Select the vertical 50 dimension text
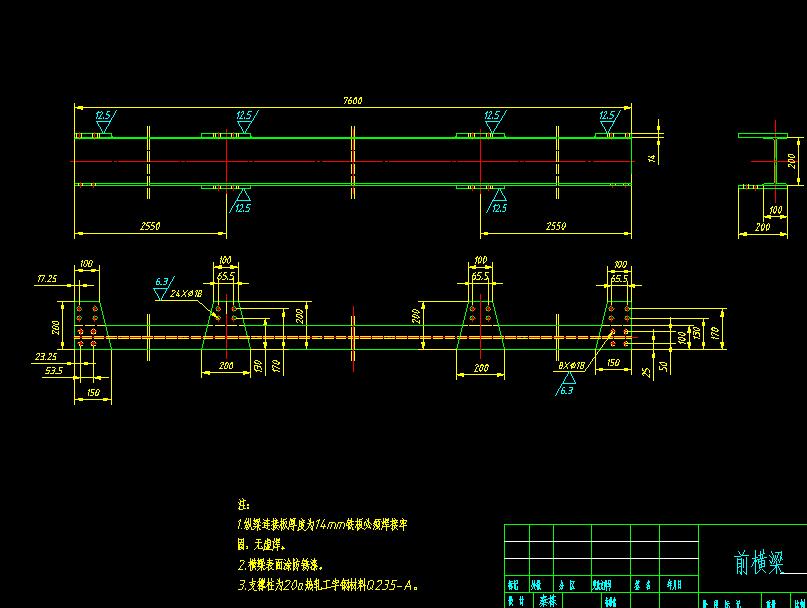The image size is (807, 608). pos(663,367)
